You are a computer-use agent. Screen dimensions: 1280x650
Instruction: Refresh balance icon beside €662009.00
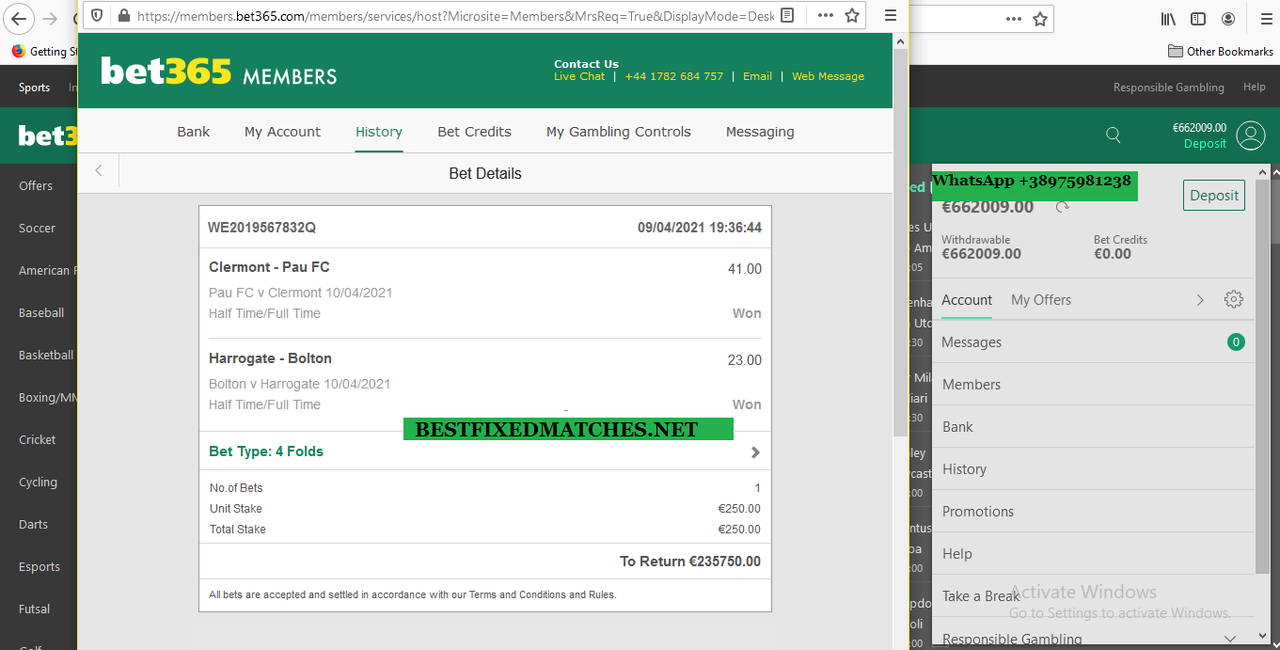(1063, 207)
